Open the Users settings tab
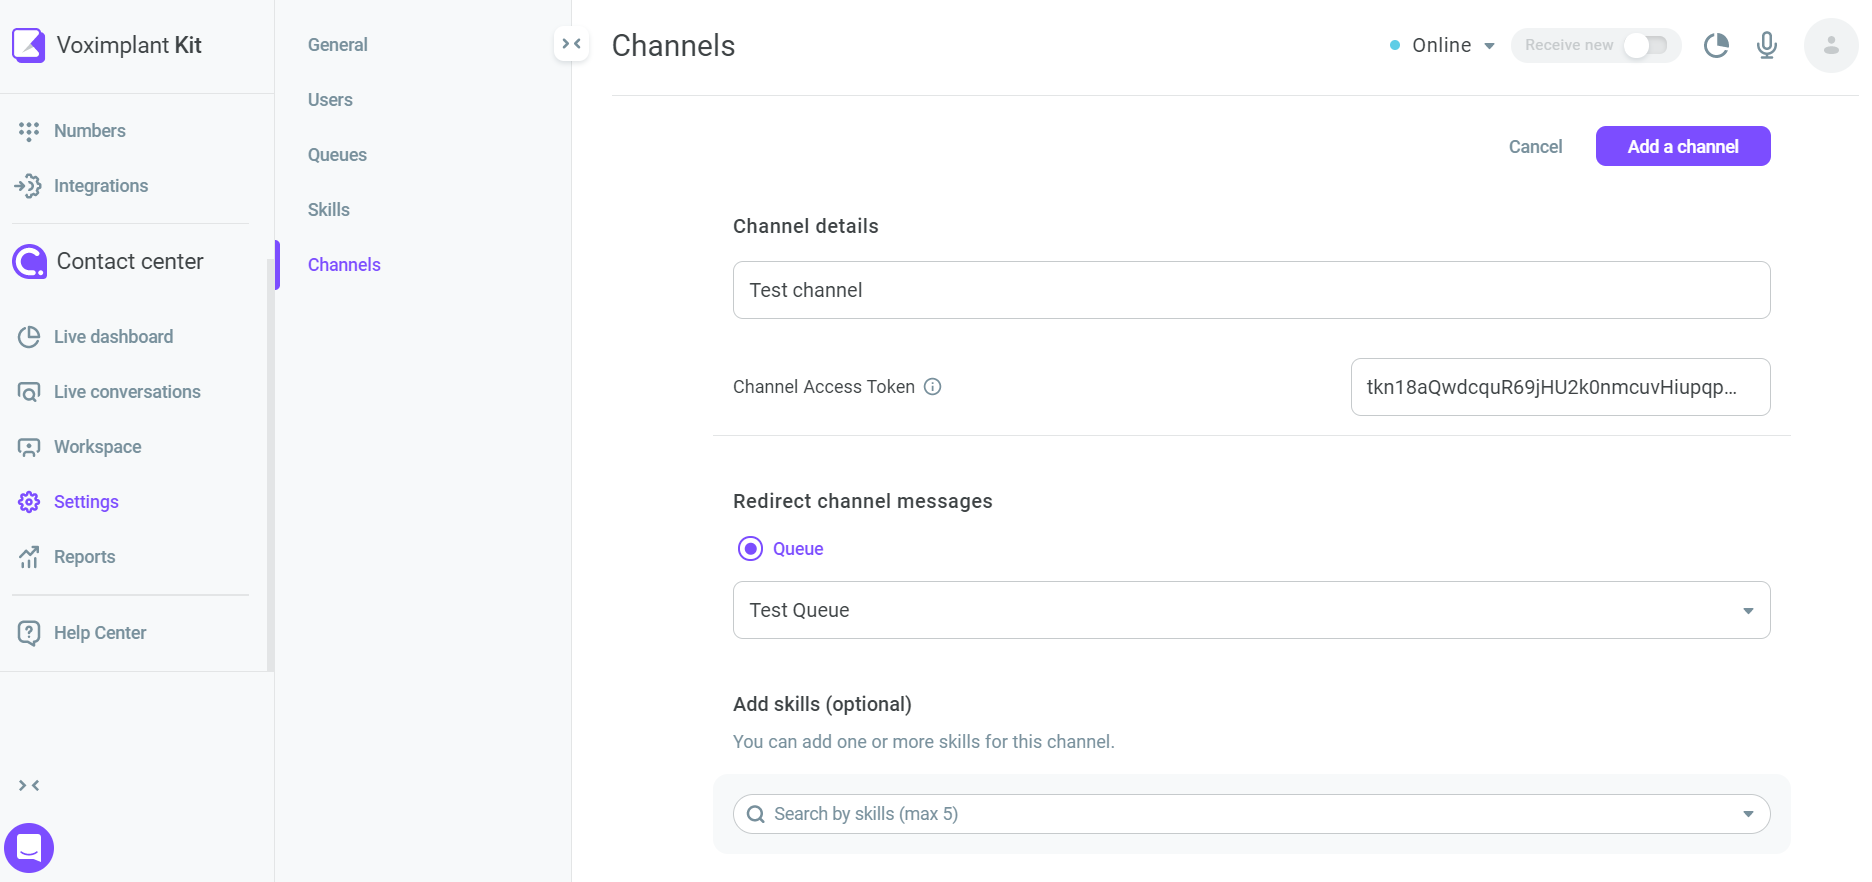1872x882 pixels. [x=330, y=100]
